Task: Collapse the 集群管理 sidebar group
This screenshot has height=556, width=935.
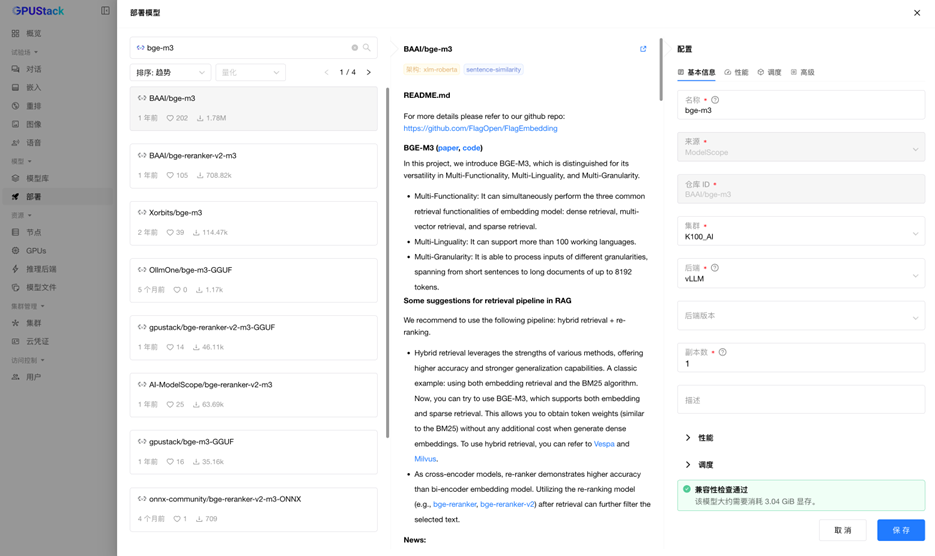Action: 28,306
